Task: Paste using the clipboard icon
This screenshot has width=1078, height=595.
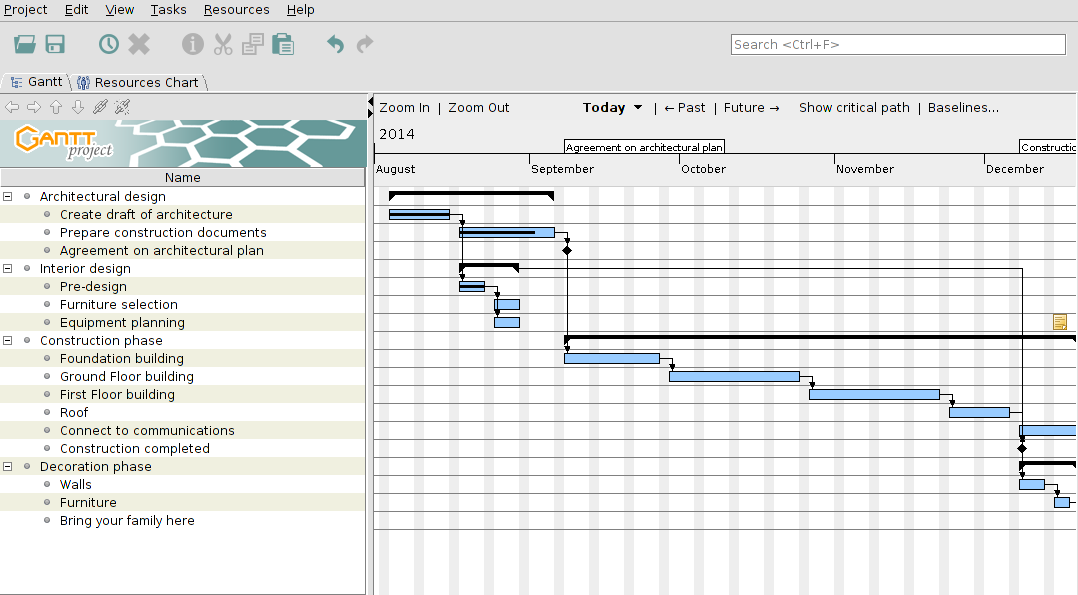Action: [x=283, y=45]
